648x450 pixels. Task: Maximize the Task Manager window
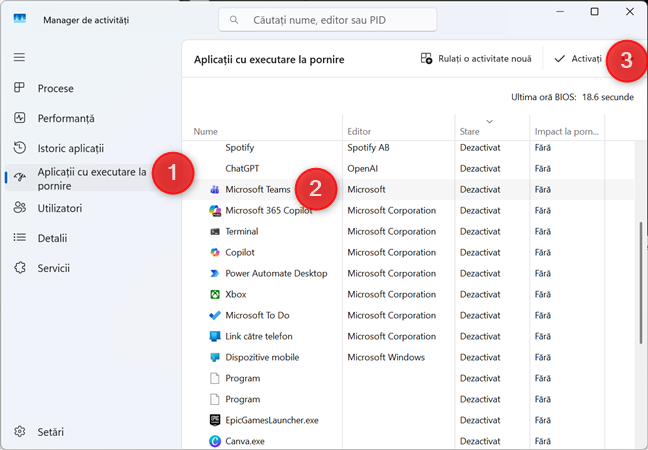(x=594, y=12)
